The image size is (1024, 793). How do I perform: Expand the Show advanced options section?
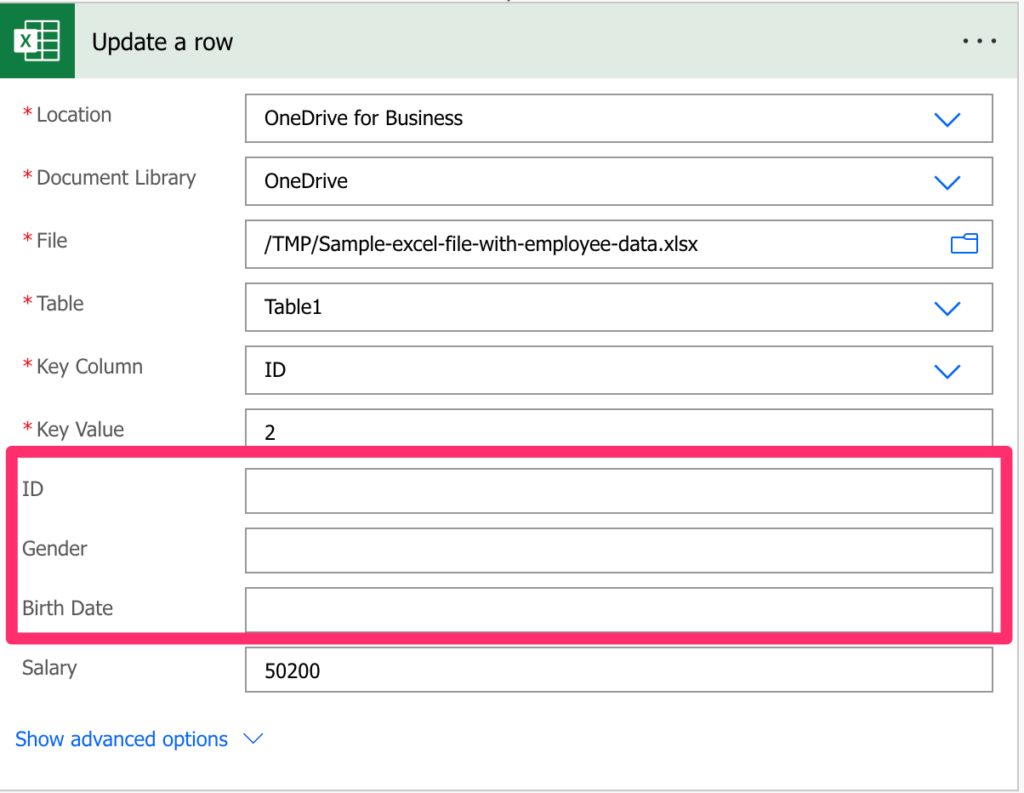pyautogui.click(x=122, y=739)
